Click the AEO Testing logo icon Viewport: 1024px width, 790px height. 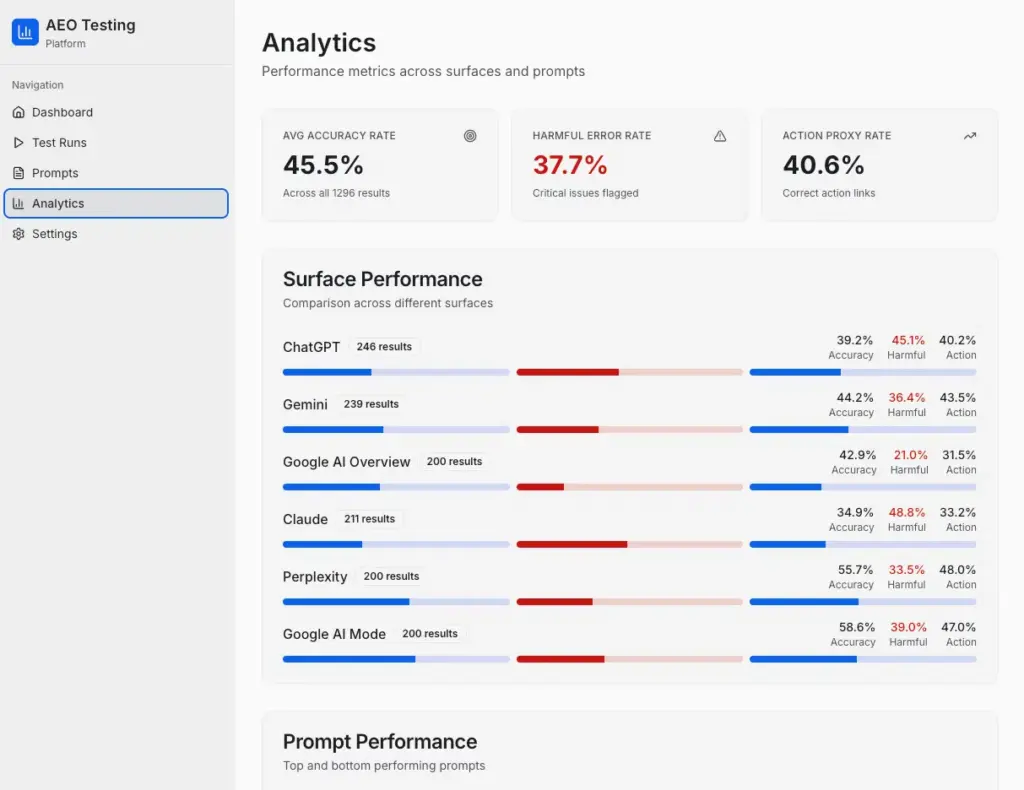click(25, 32)
